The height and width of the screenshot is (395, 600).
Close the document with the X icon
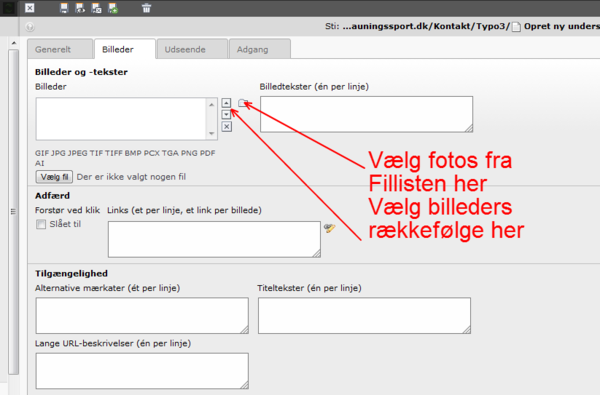(x=30, y=8)
